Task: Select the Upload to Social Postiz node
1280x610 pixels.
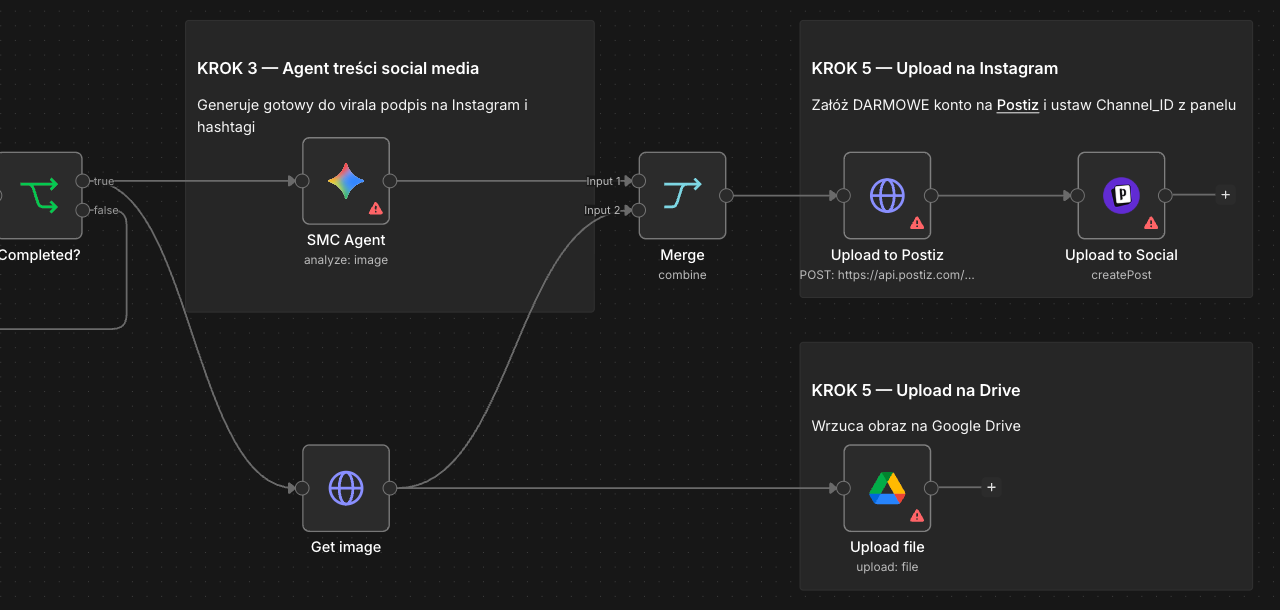Action: click(1121, 195)
